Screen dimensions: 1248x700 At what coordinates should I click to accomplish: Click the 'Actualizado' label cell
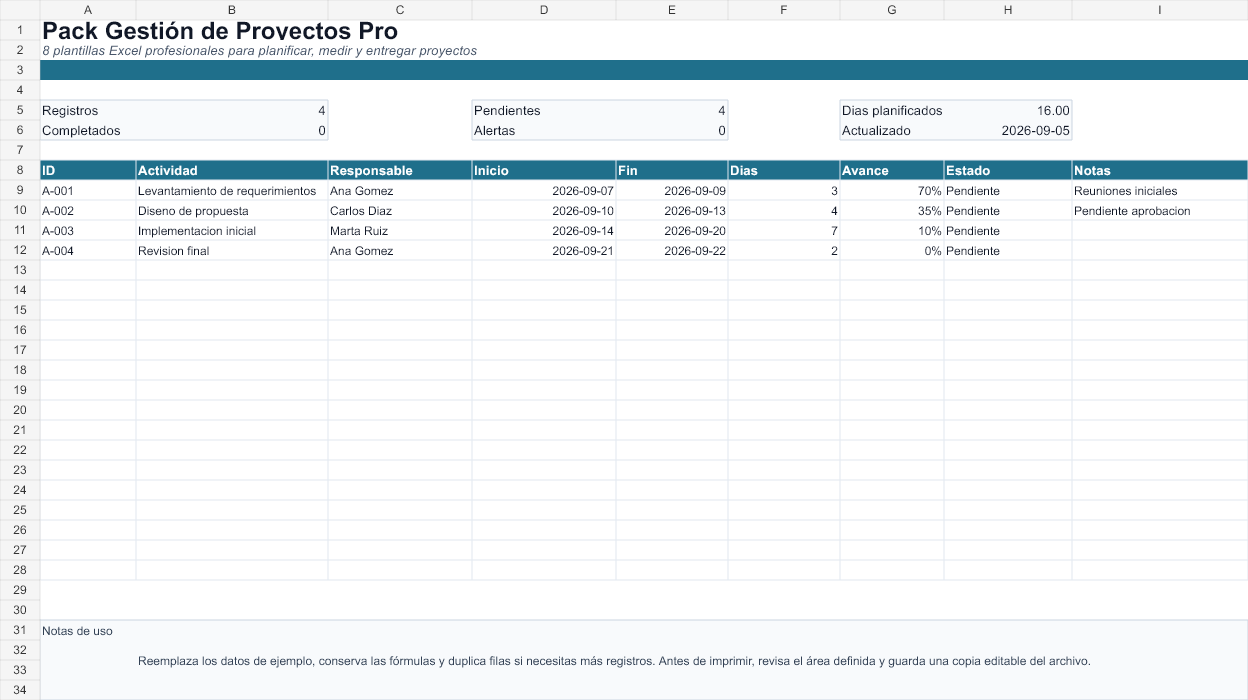[892, 130]
